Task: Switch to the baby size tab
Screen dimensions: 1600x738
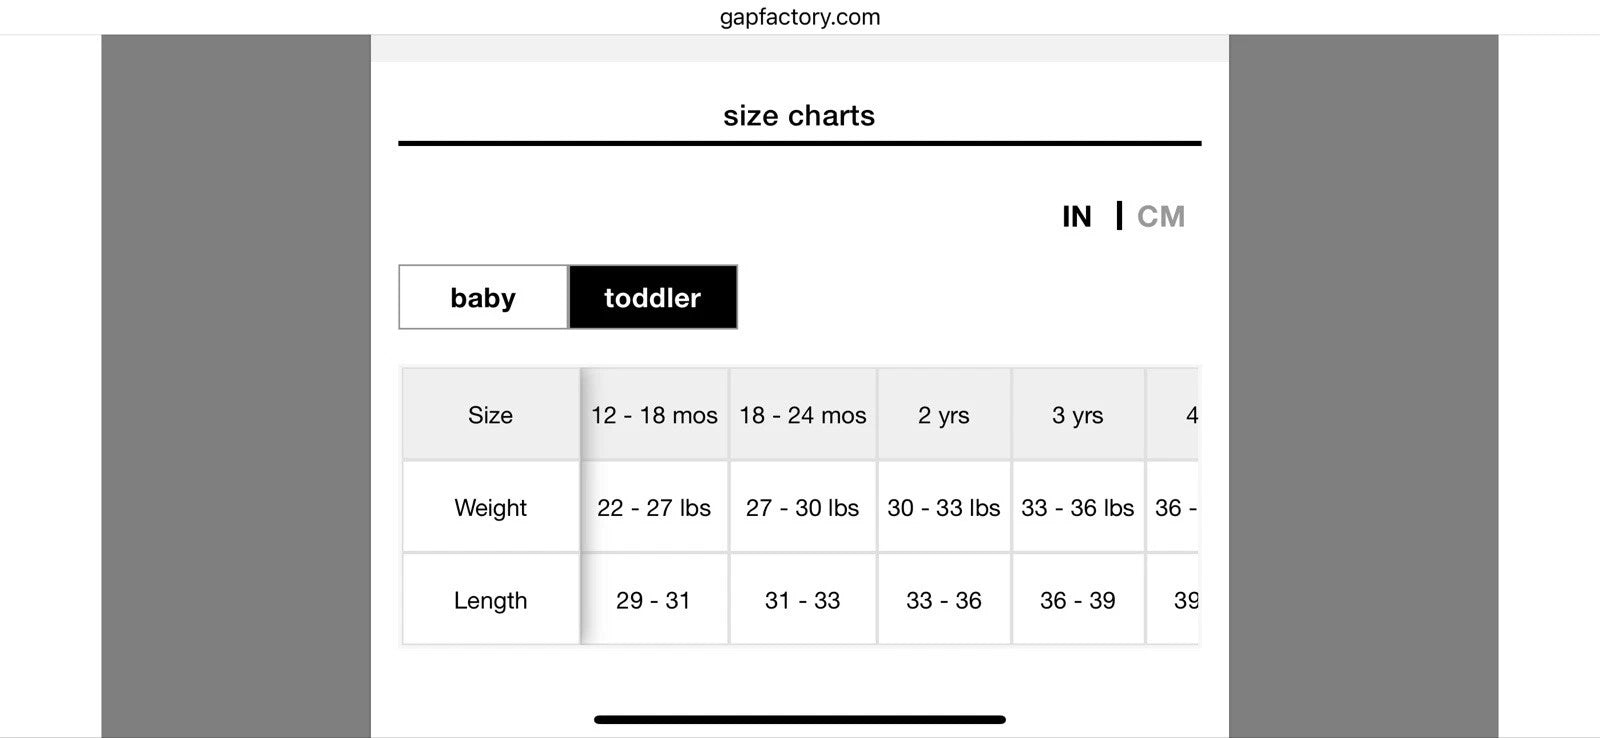Action: 483,297
